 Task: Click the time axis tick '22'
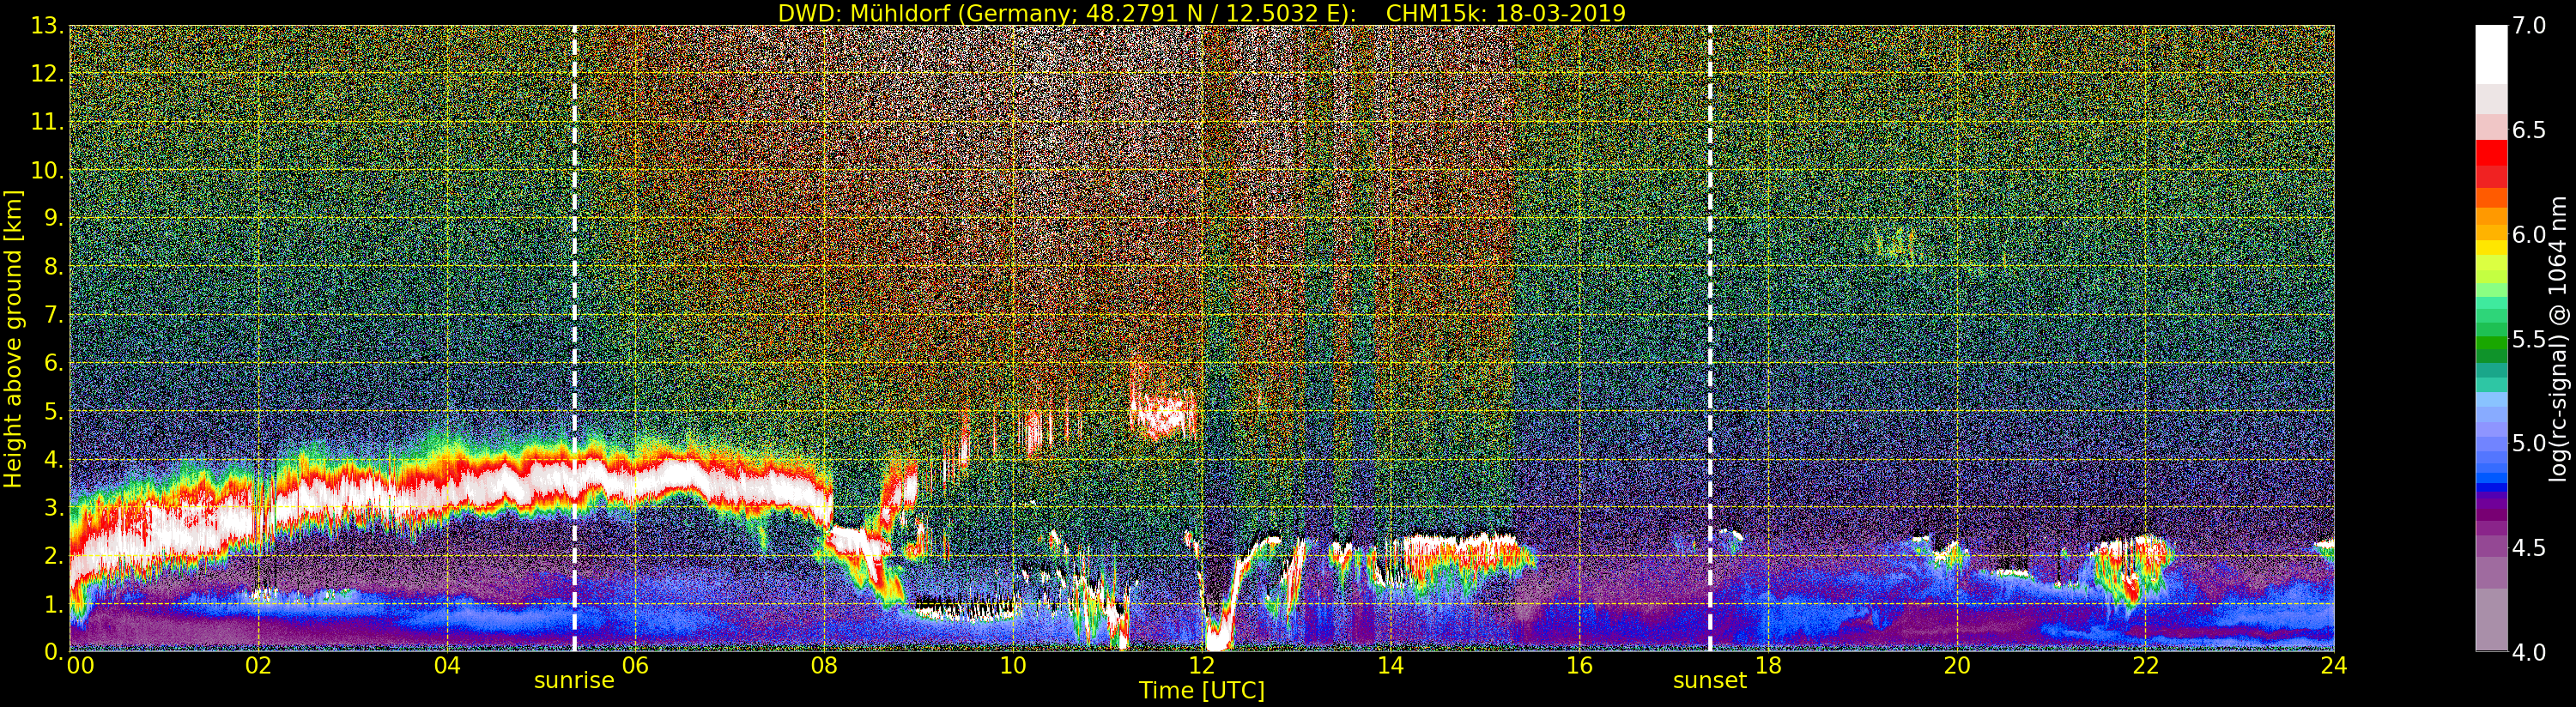(x=2145, y=666)
